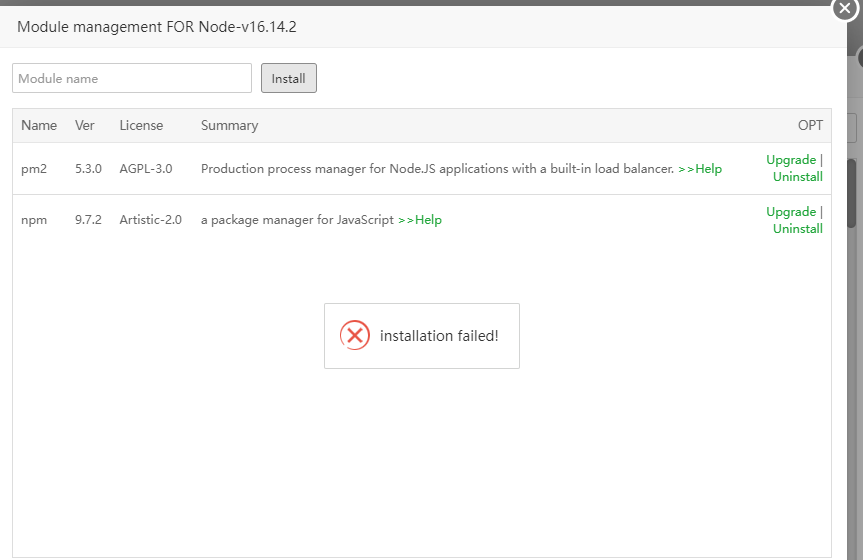Click 'a package manager for JavaScript' summary text
Screen dimensions: 863x560
(x=297, y=220)
